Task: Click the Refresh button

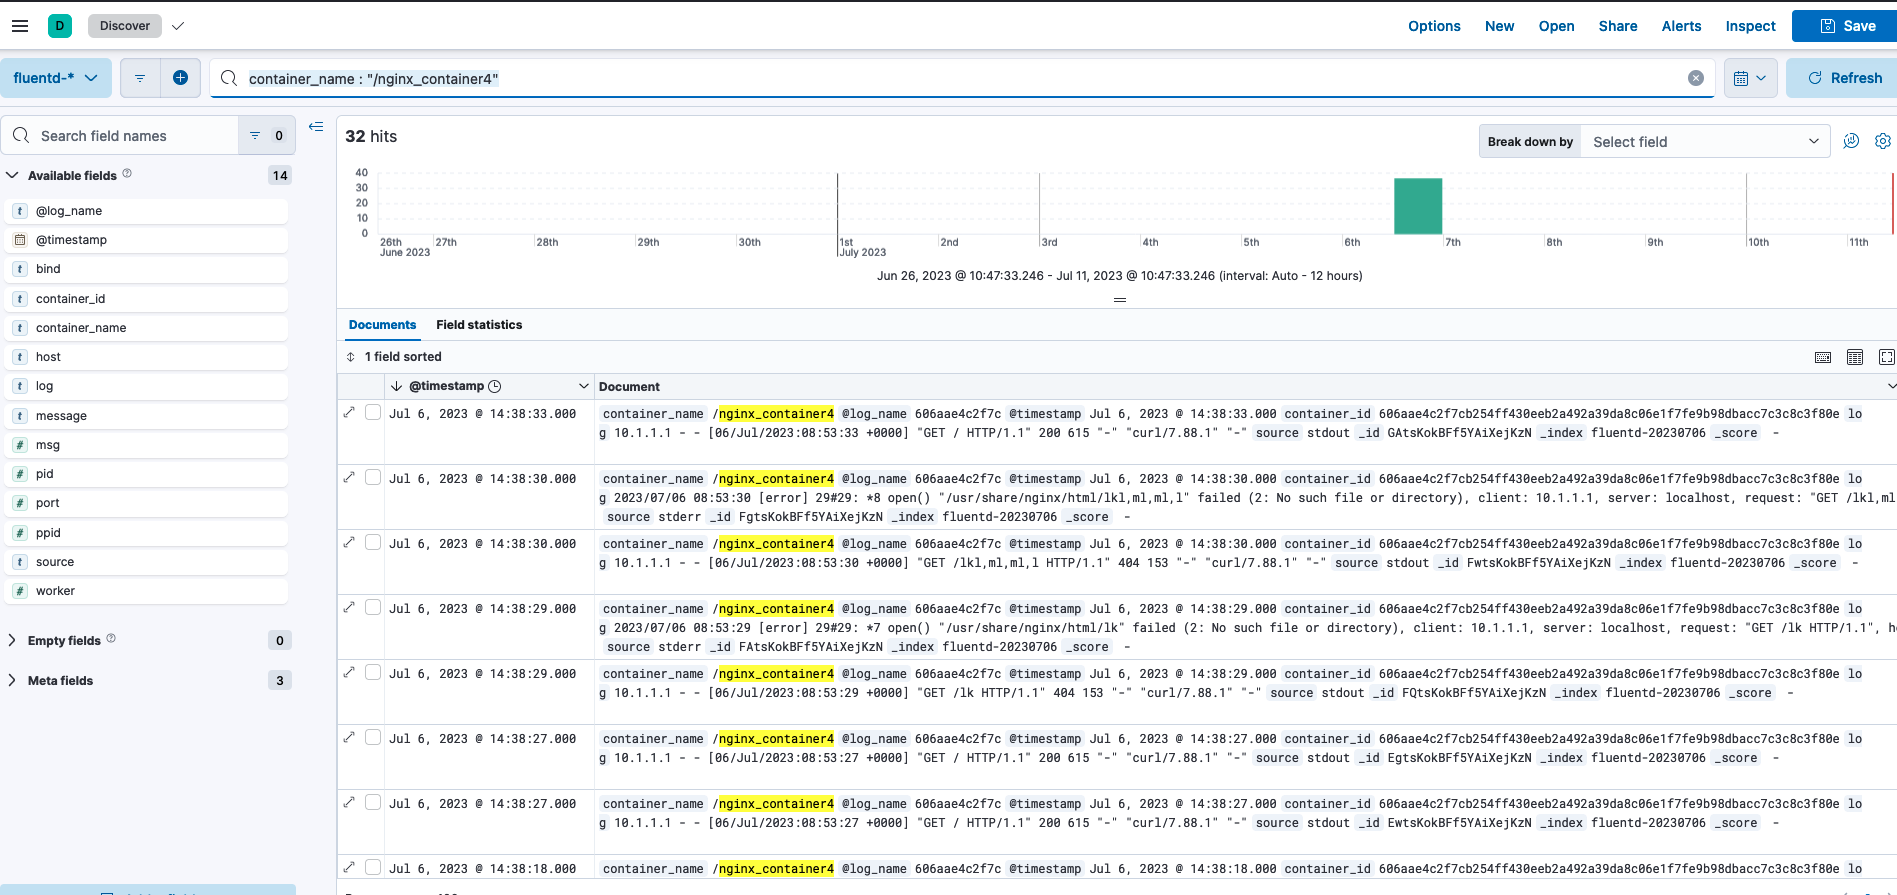Action: (1843, 78)
